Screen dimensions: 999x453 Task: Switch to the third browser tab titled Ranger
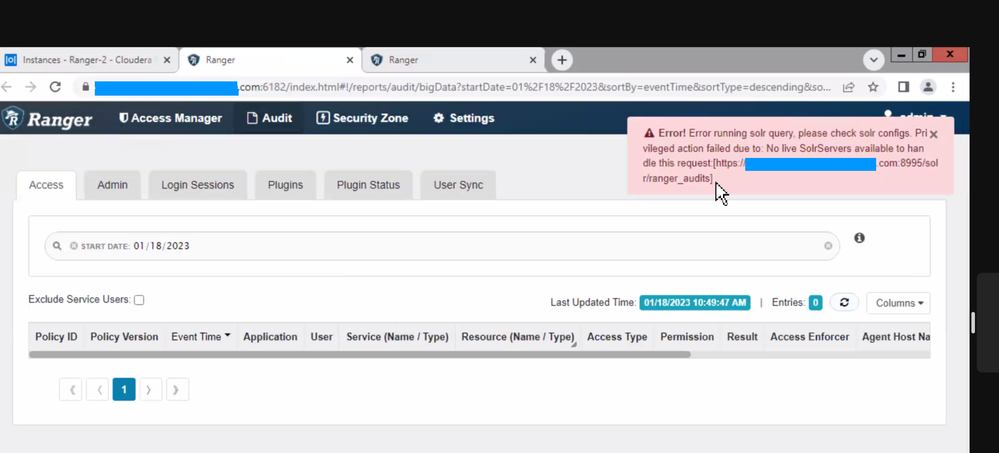454,60
